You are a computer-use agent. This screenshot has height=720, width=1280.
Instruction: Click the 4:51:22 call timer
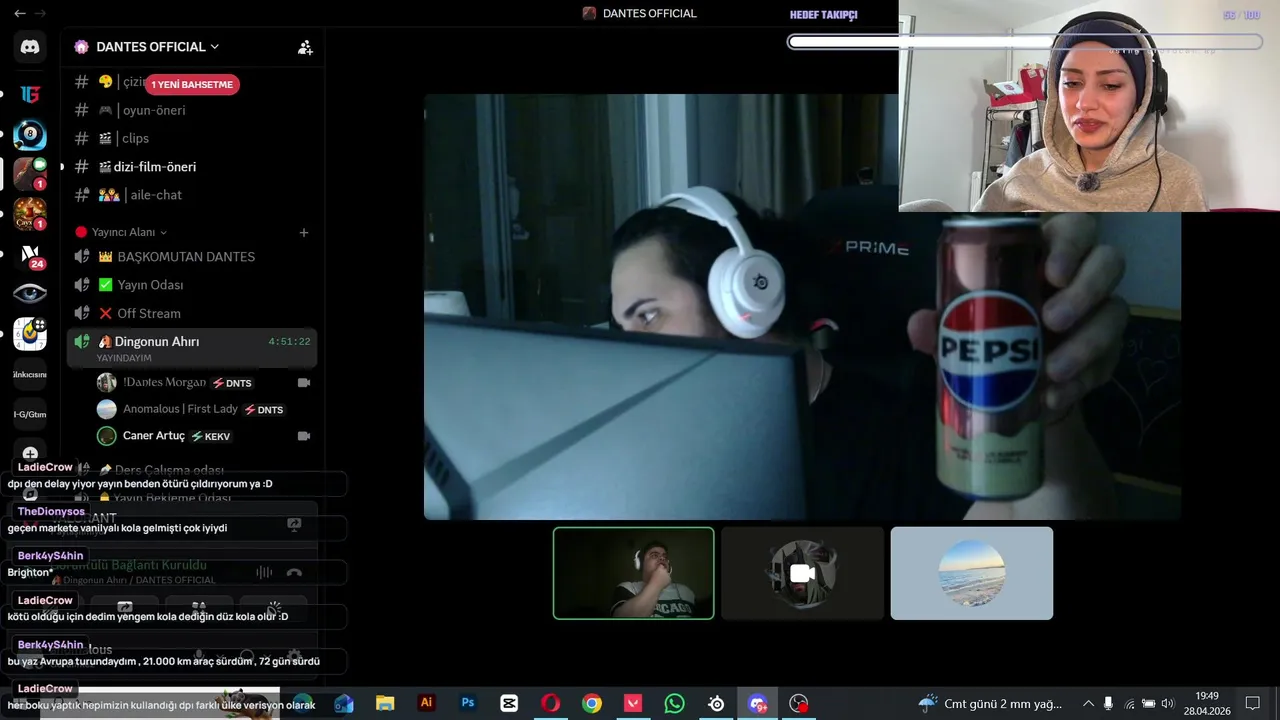coord(289,342)
